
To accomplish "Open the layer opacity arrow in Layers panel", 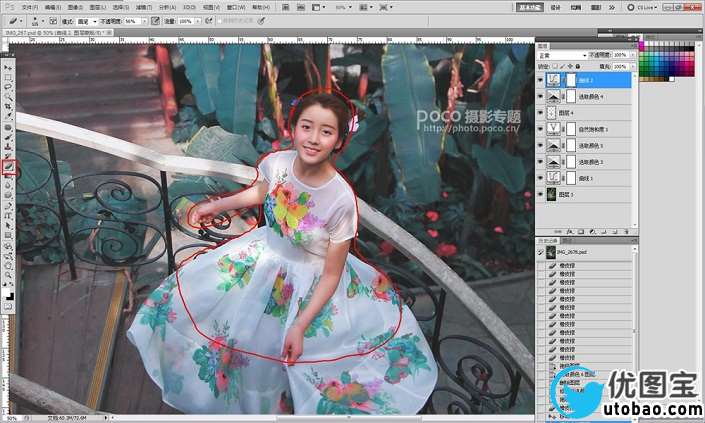I will (632, 55).
